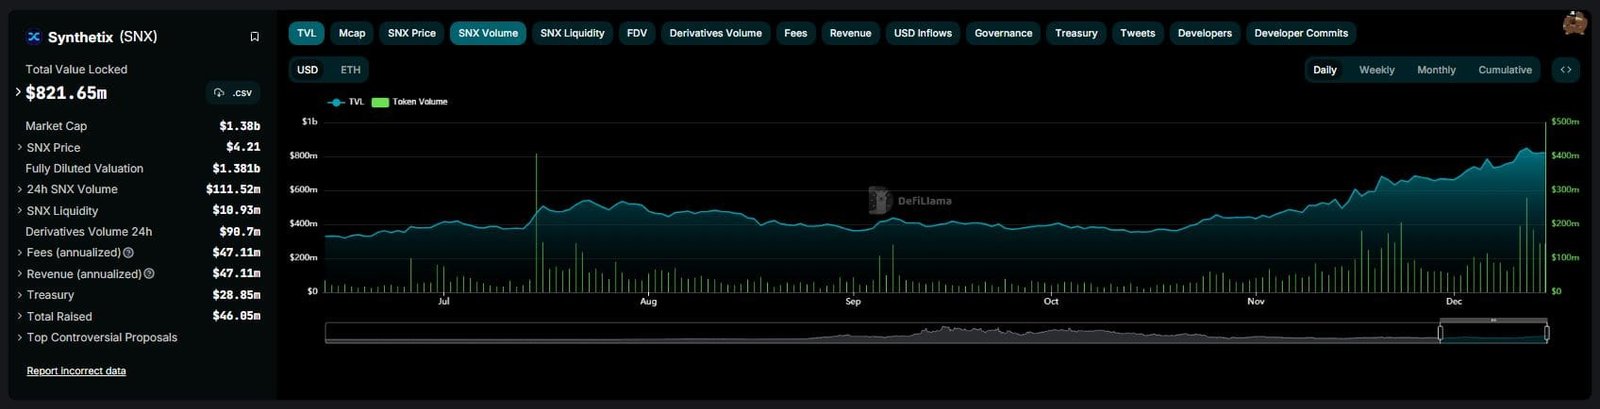Toggle the SNX Liquidity chart metric

pyautogui.click(x=572, y=33)
